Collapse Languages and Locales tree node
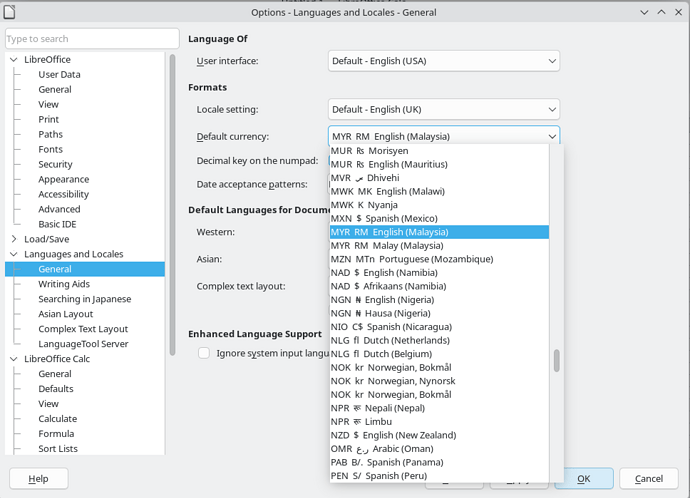The image size is (690, 498). click(14, 253)
